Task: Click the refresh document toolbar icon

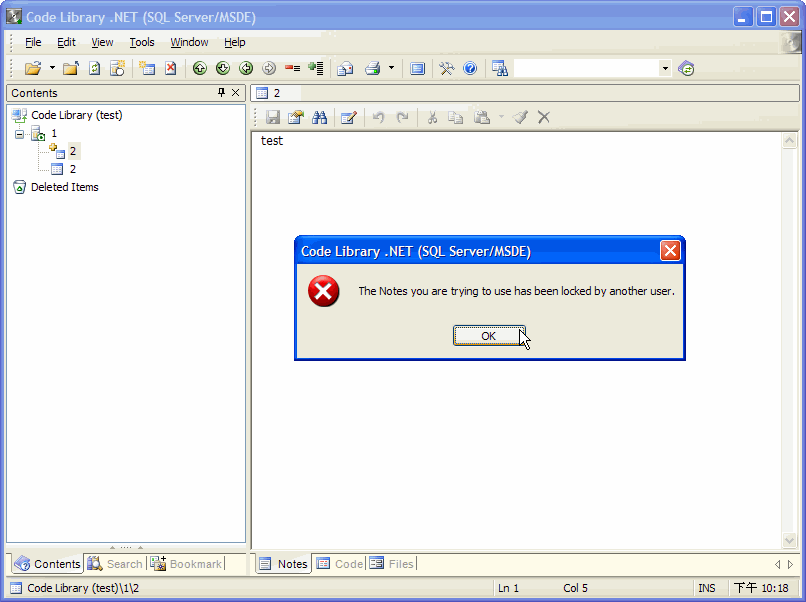Action: [95, 68]
